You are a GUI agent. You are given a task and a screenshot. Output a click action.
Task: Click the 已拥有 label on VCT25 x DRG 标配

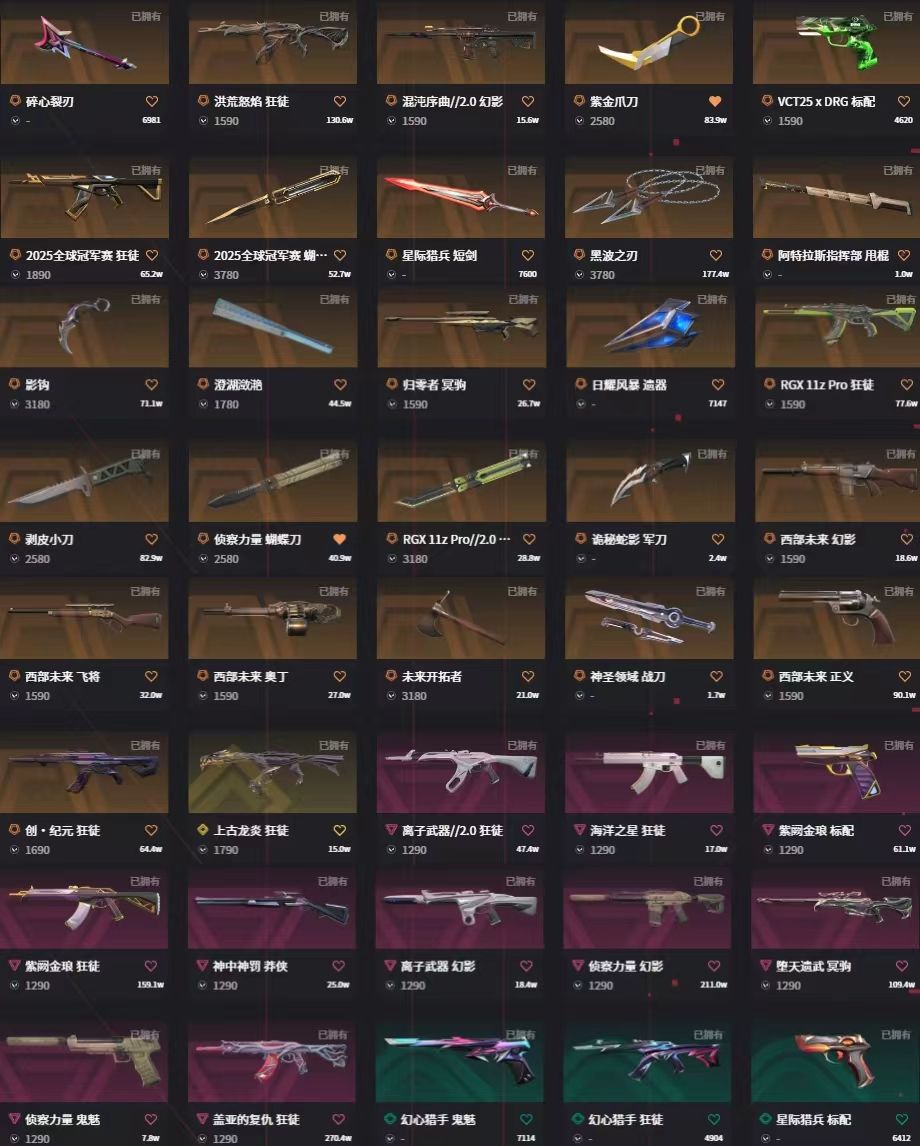click(897, 16)
